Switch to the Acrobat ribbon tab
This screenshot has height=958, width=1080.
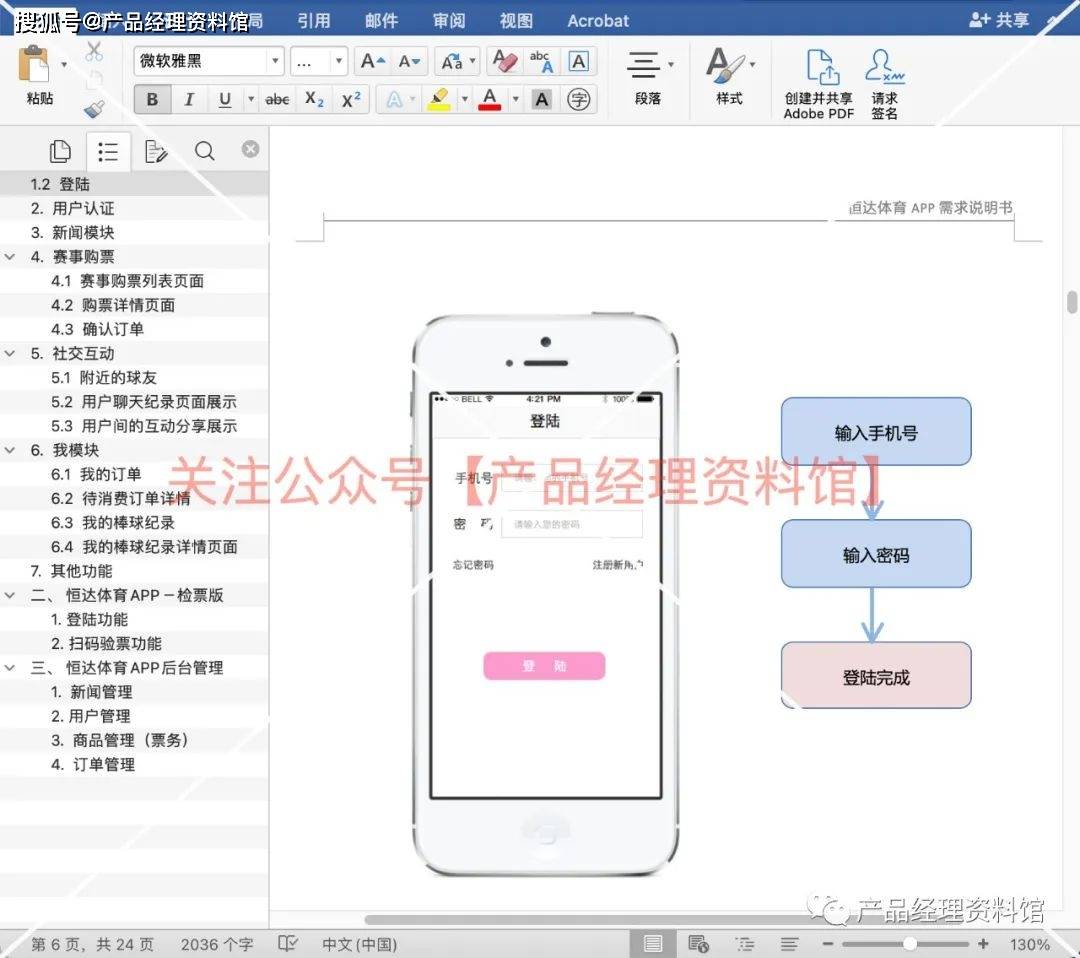[597, 20]
